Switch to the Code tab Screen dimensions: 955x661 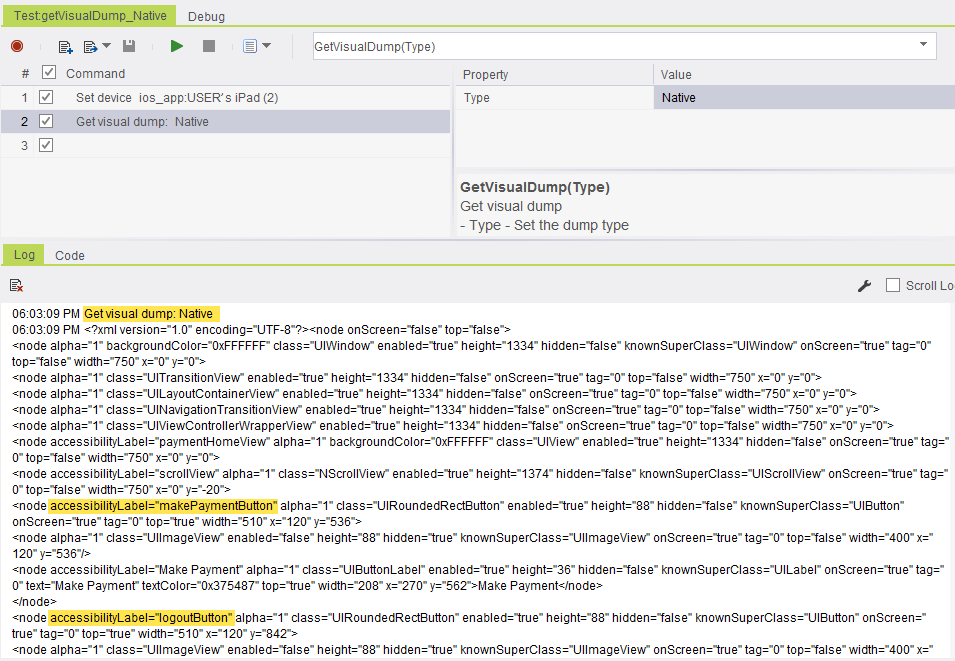point(70,255)
